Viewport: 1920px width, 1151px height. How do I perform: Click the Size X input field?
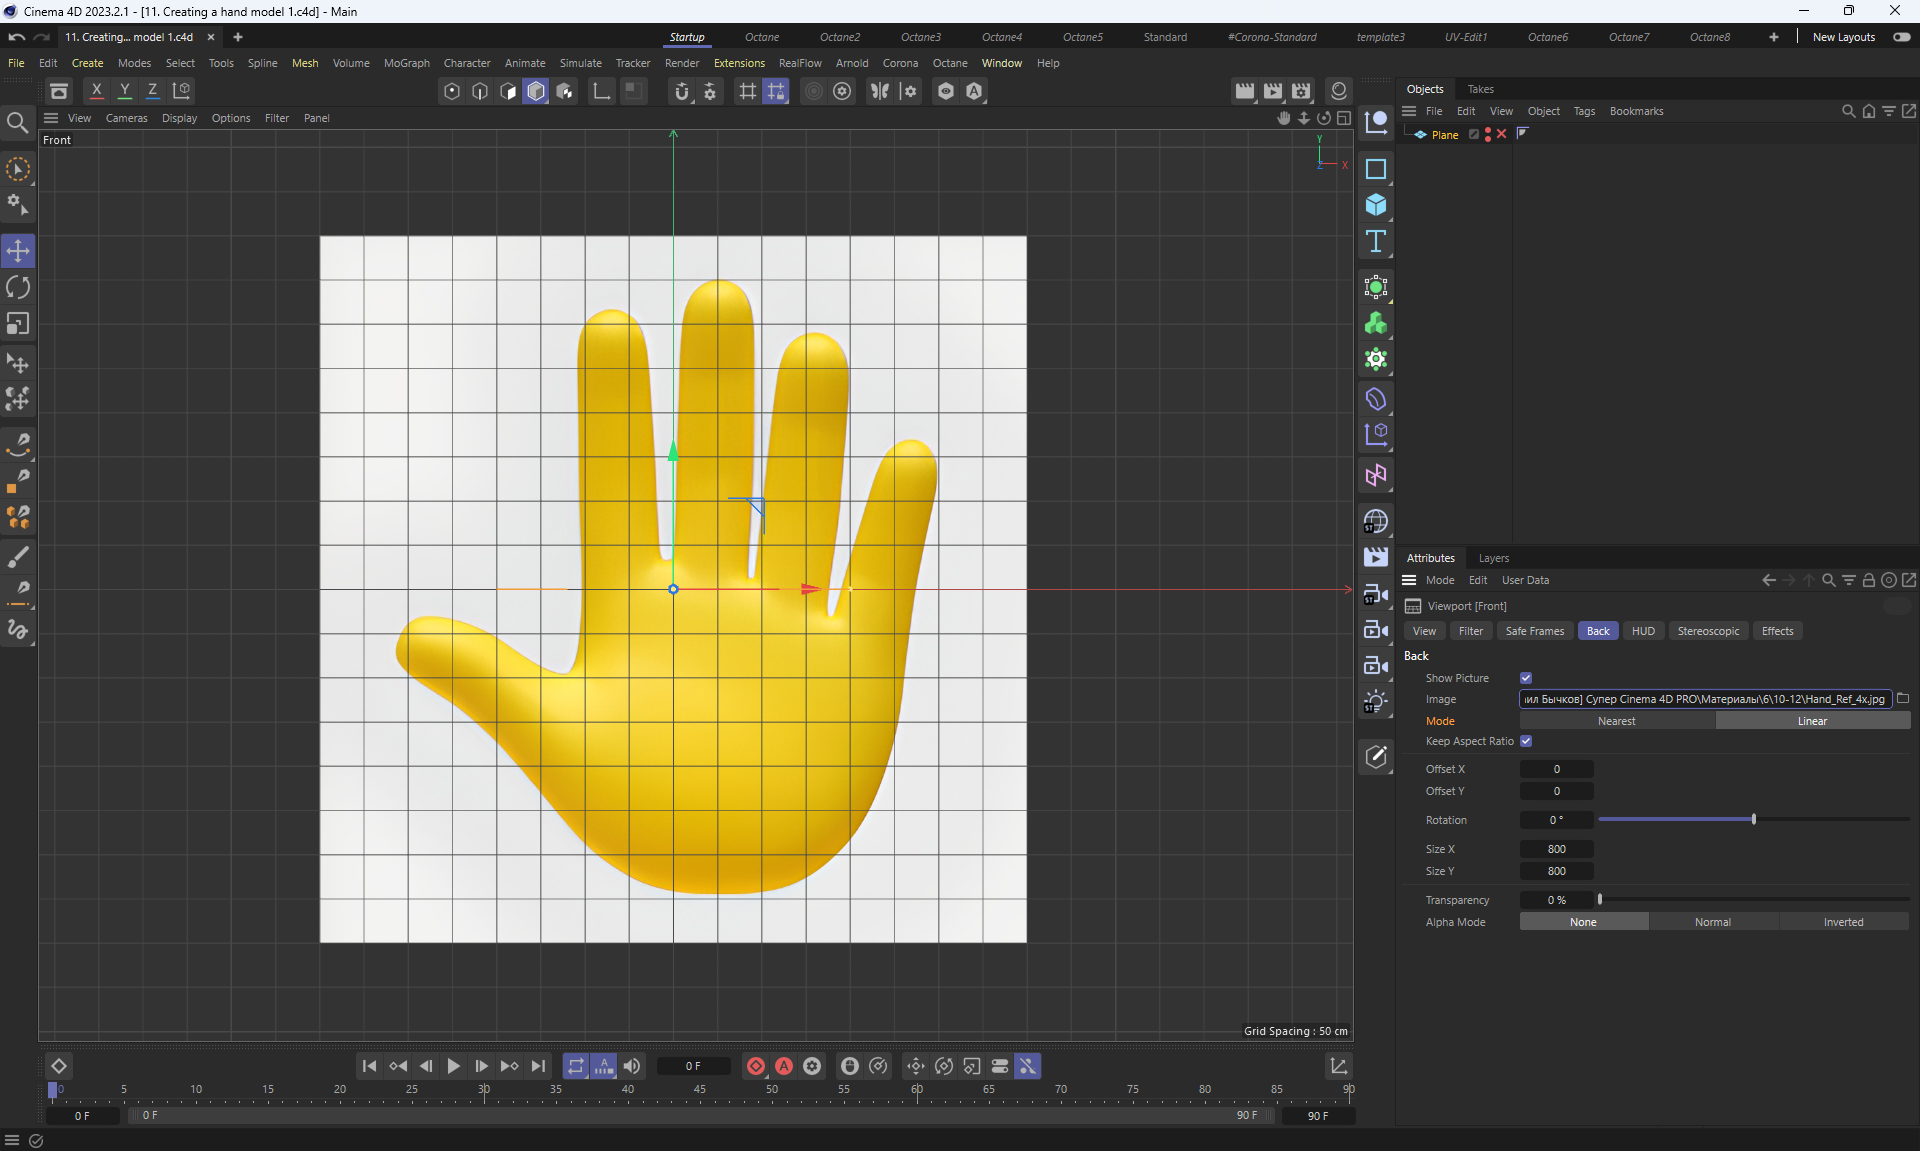[x=1556, y=849]
